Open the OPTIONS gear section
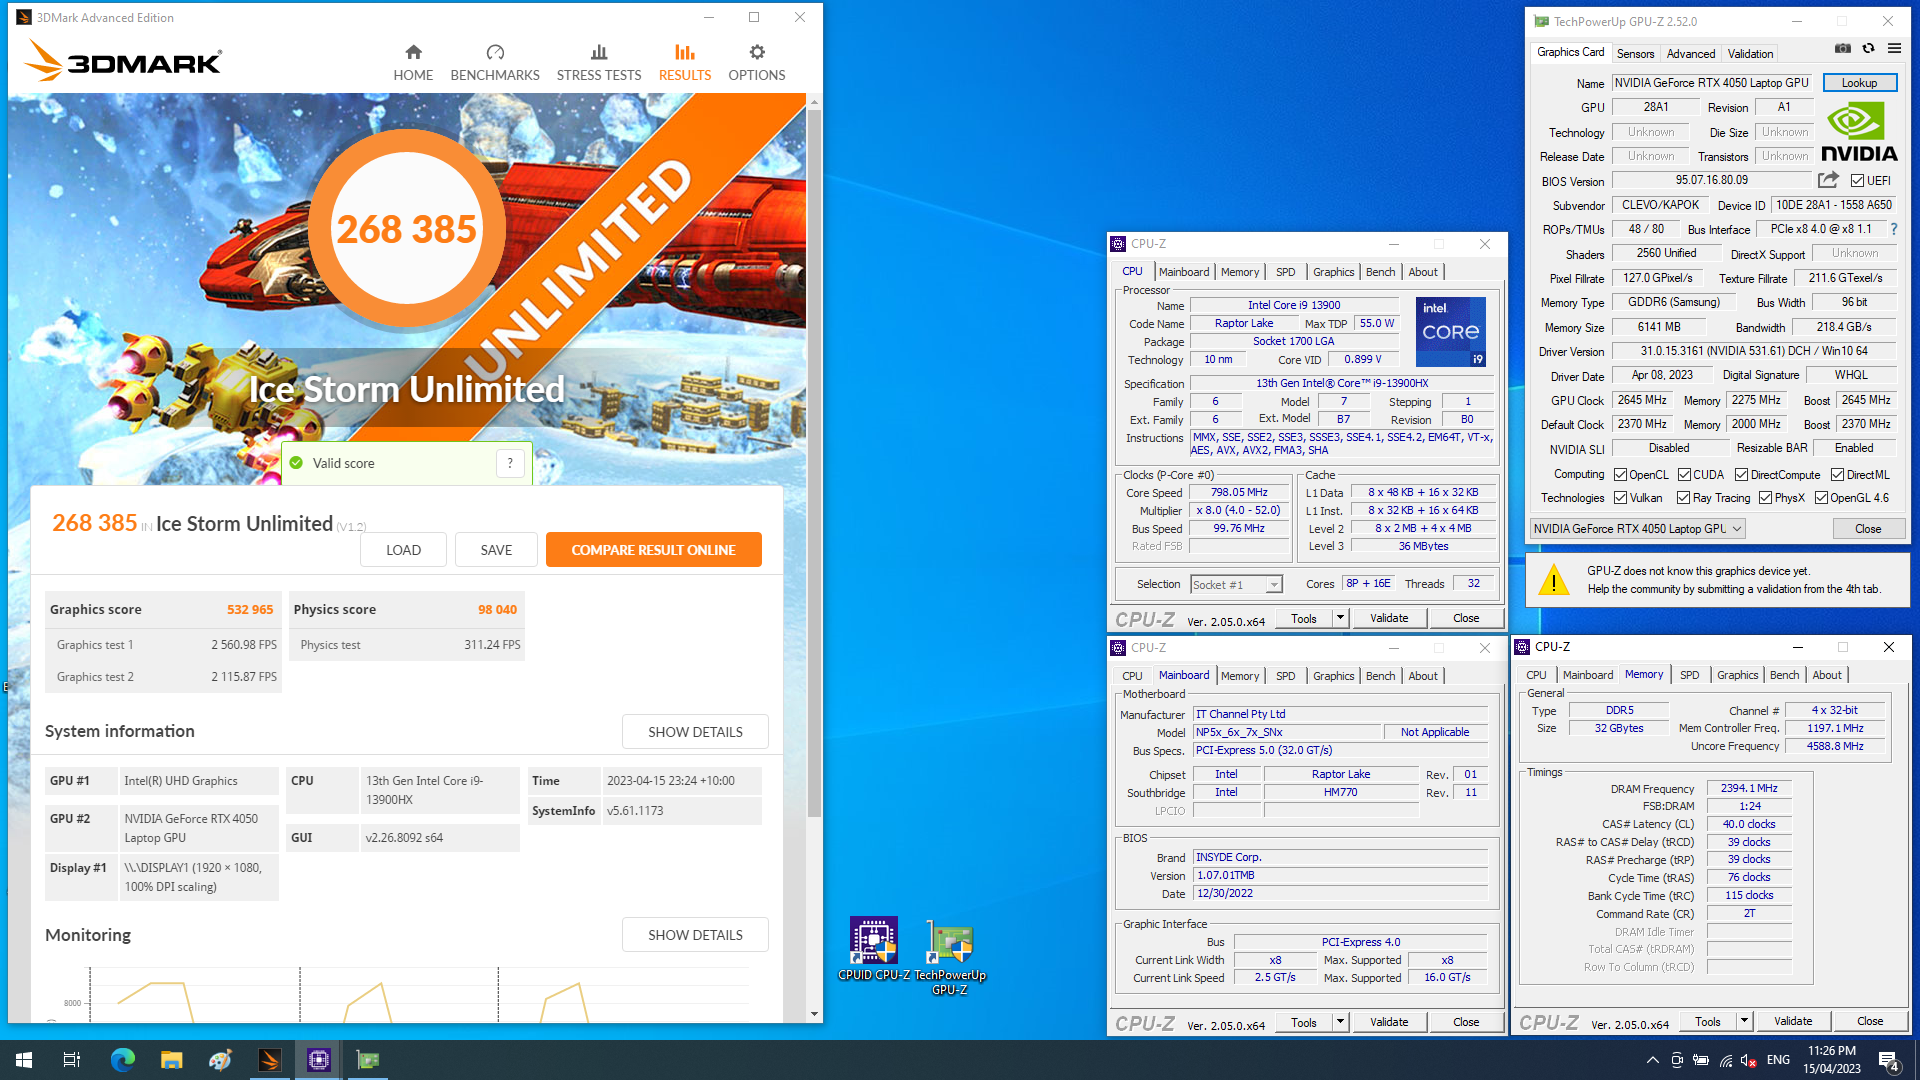Image resolution: width=1920 pixels, height=1080 pixels. 757,62
